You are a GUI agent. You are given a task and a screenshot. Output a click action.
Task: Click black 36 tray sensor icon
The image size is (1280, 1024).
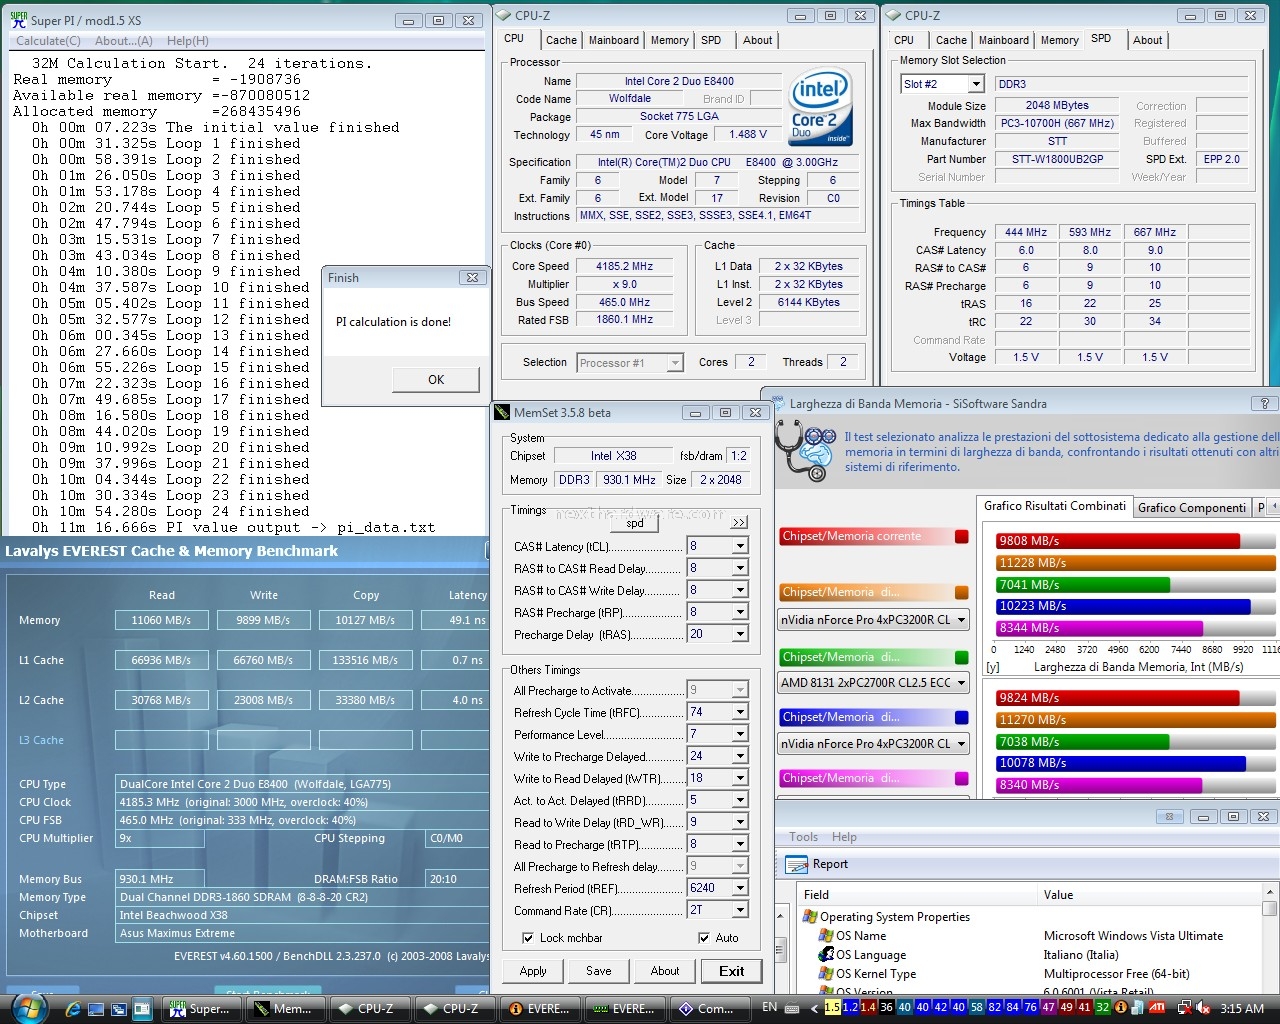pos(886,1008)
